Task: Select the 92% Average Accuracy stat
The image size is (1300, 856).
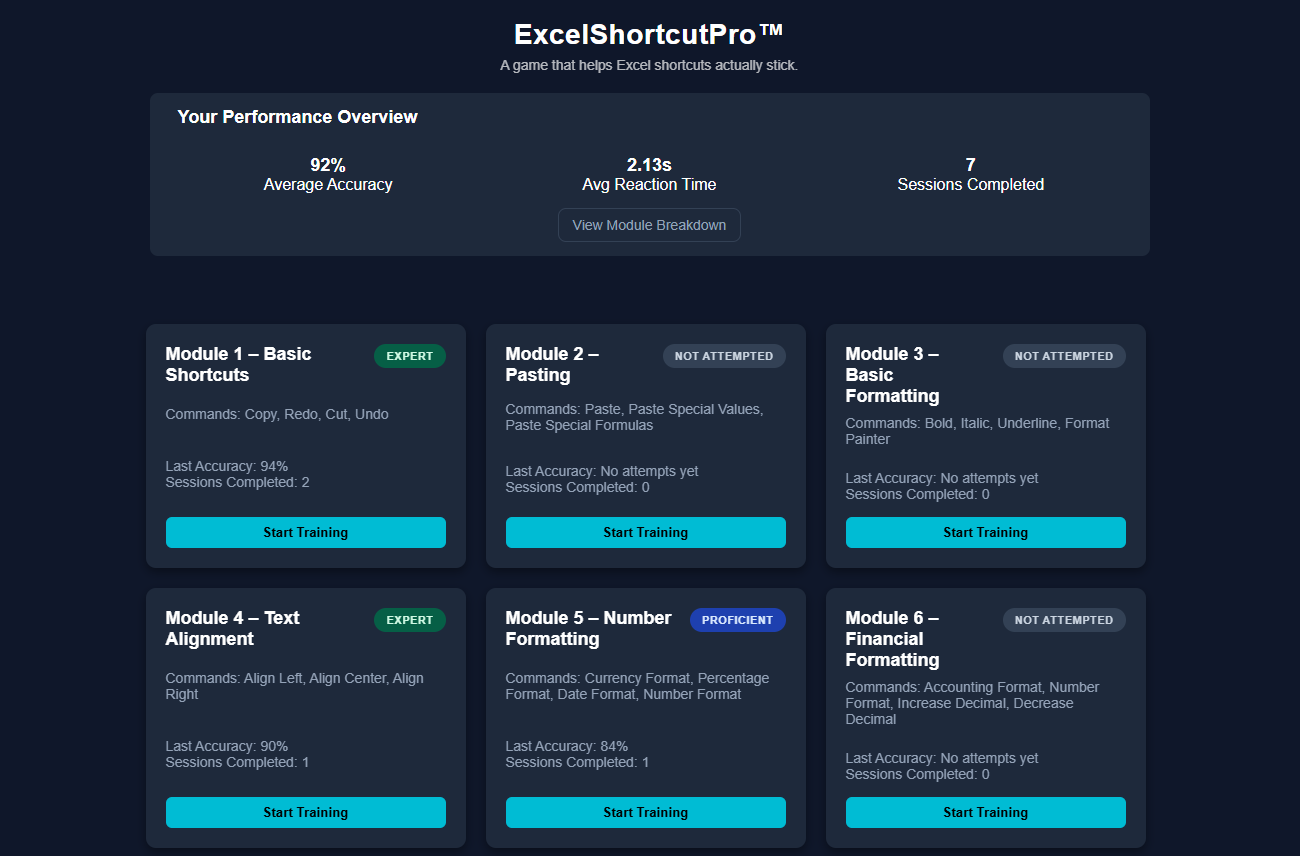Action: [327, 174]
